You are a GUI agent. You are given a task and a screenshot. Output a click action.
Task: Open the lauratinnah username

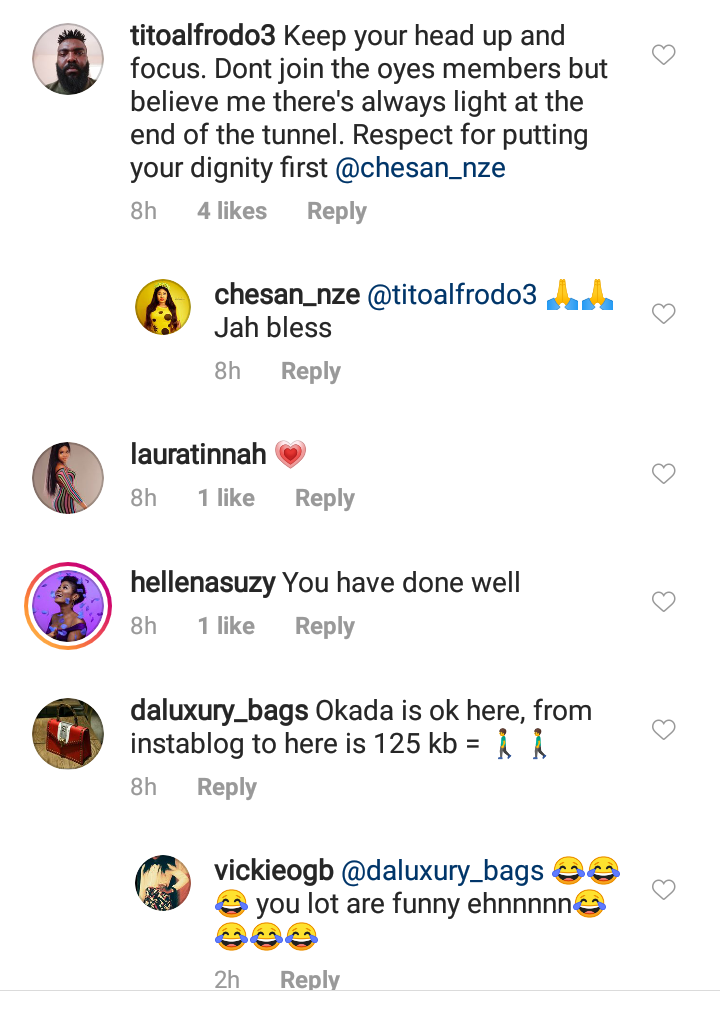[x=198, y=455]
